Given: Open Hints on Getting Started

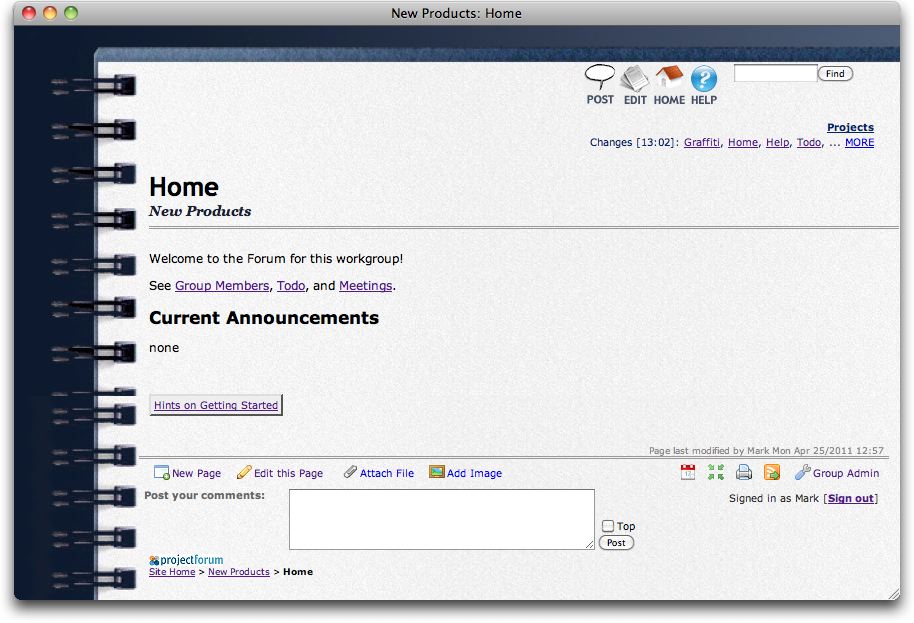Looking at the screenshot, I should 216,405.
